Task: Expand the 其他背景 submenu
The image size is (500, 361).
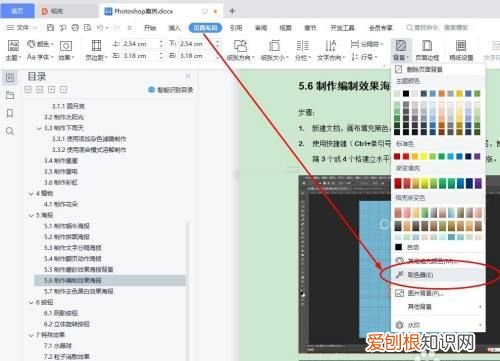Action: (438, 306)
